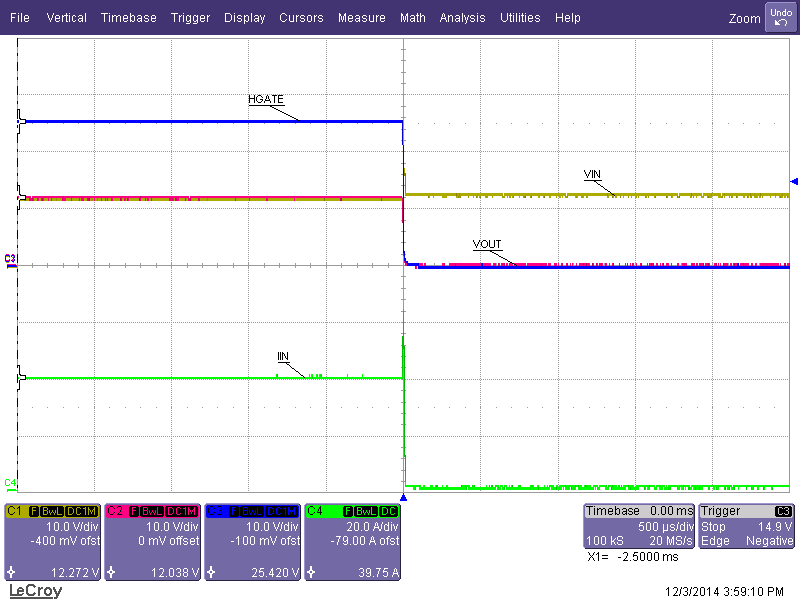Open the Edge trigger type selector
Screen dimensions: 800x600
pos(716,541)
